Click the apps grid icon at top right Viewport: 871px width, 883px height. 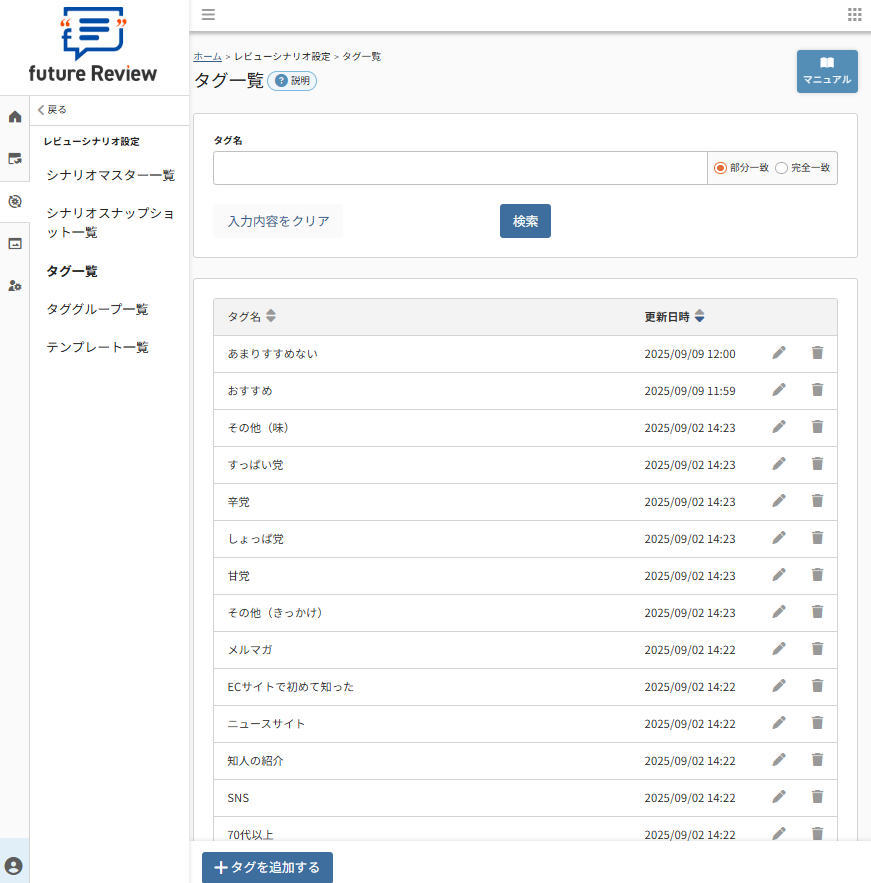(x=855, y=14)
